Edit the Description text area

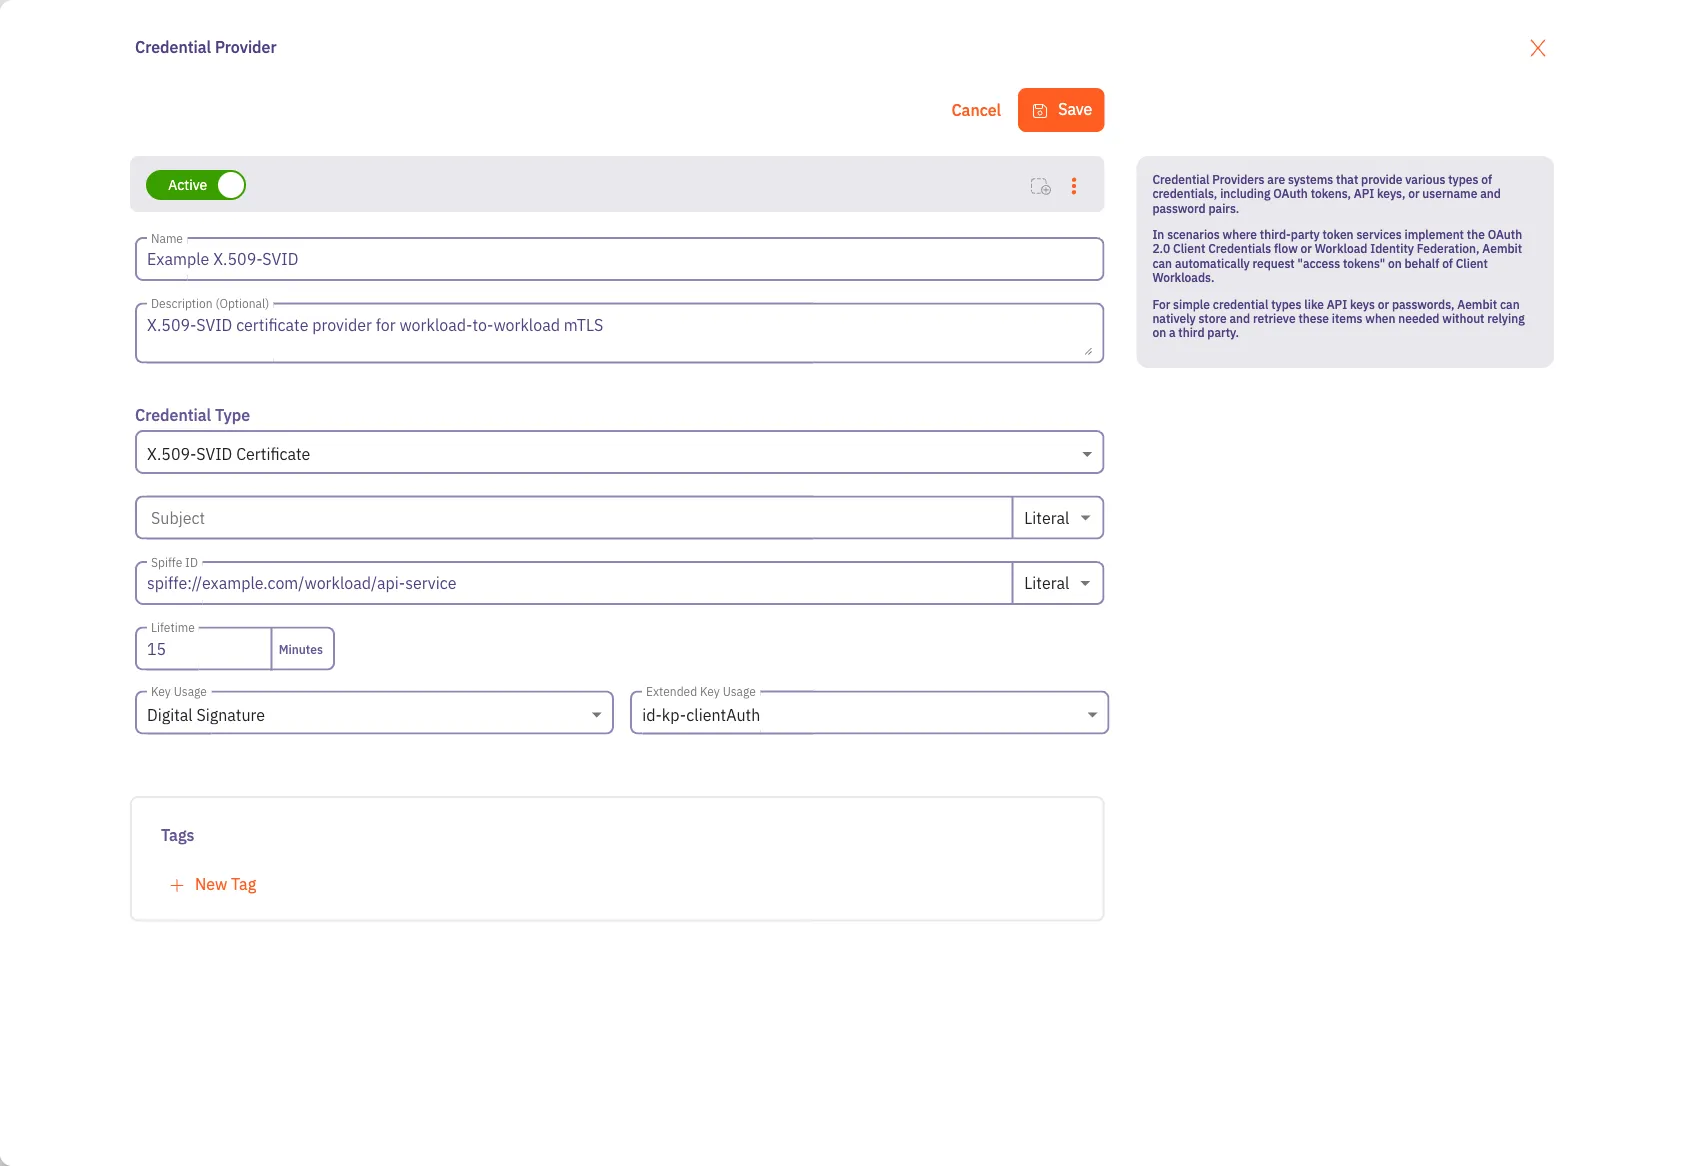coord(619,333)
